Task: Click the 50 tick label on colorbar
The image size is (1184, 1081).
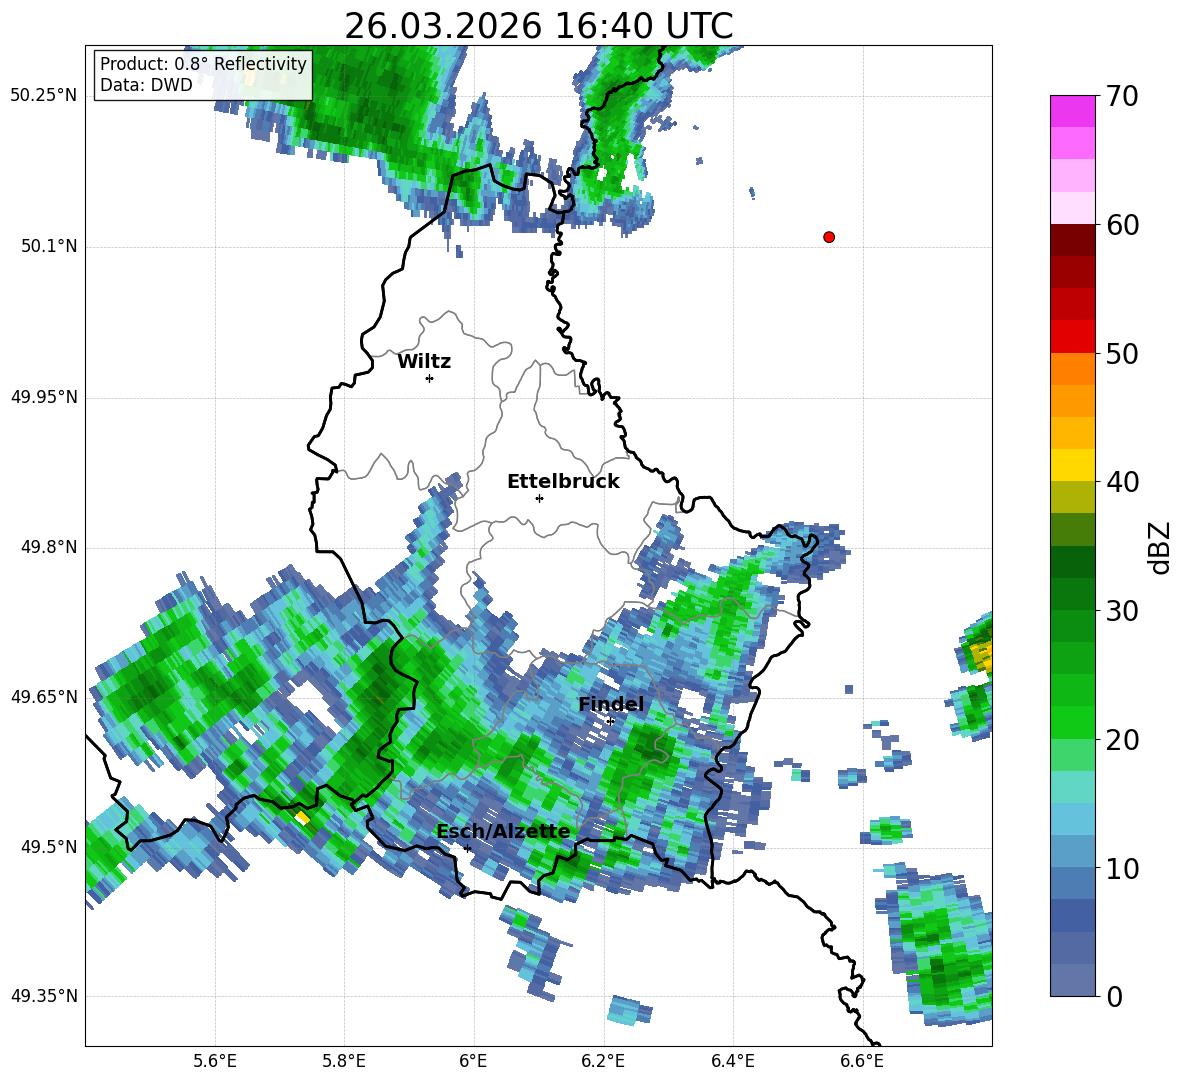Action: pyautogui.click(x=1122, y=354)
